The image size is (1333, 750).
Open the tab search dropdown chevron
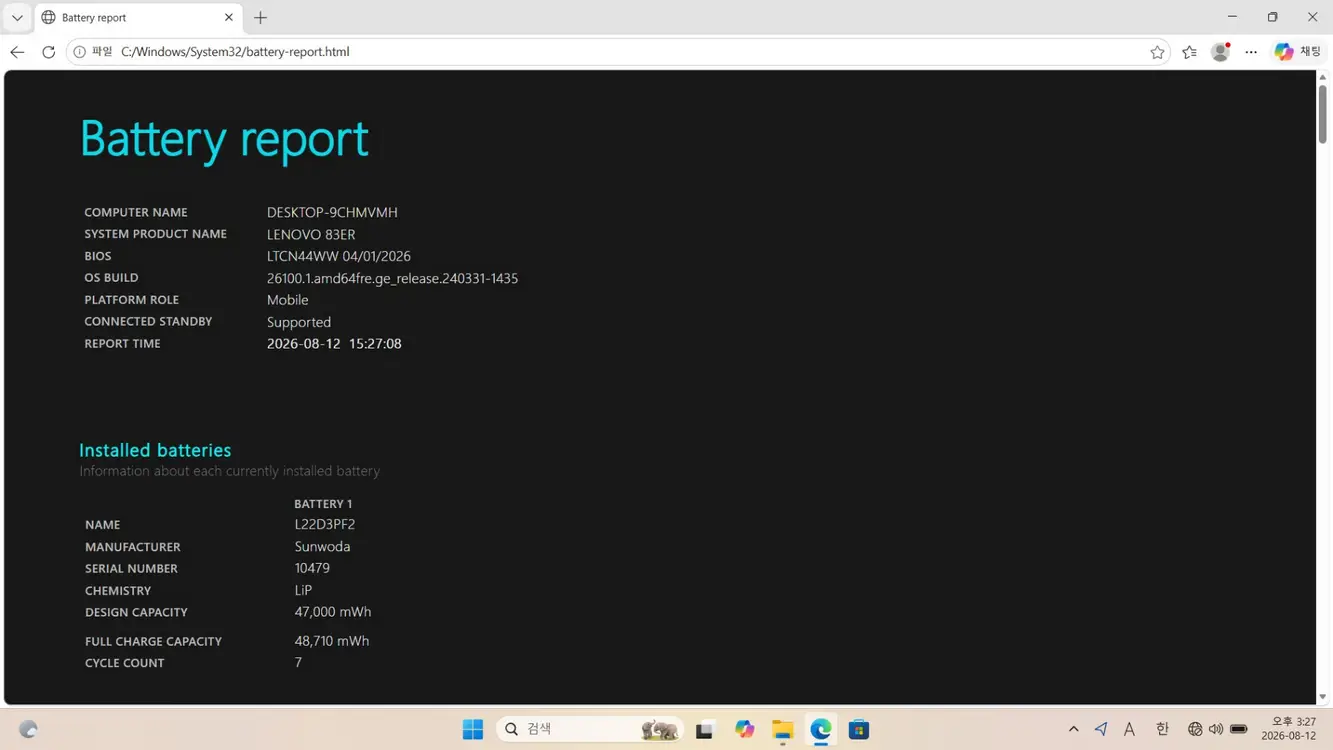[17, 17]
